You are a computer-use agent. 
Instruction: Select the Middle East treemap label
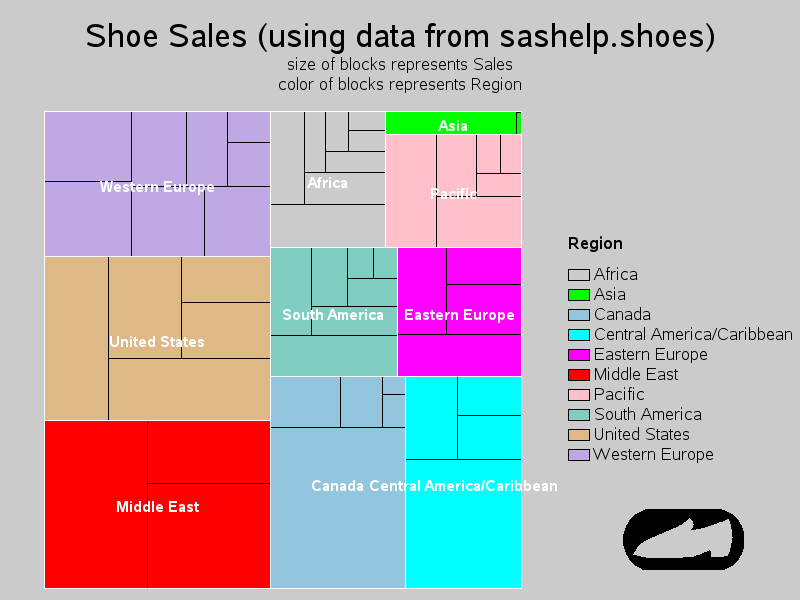158,507
